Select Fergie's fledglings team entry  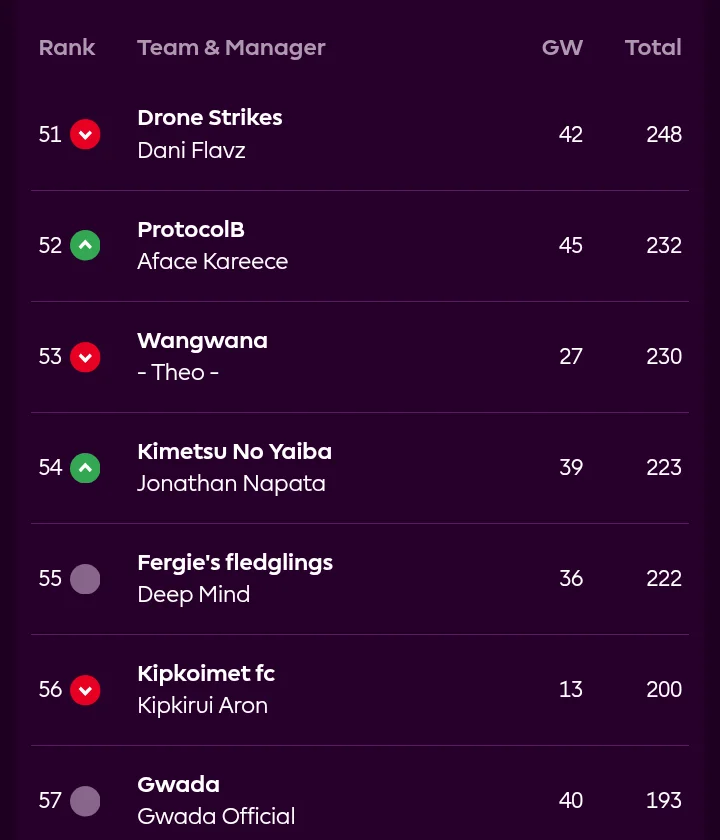pos(235,563)
